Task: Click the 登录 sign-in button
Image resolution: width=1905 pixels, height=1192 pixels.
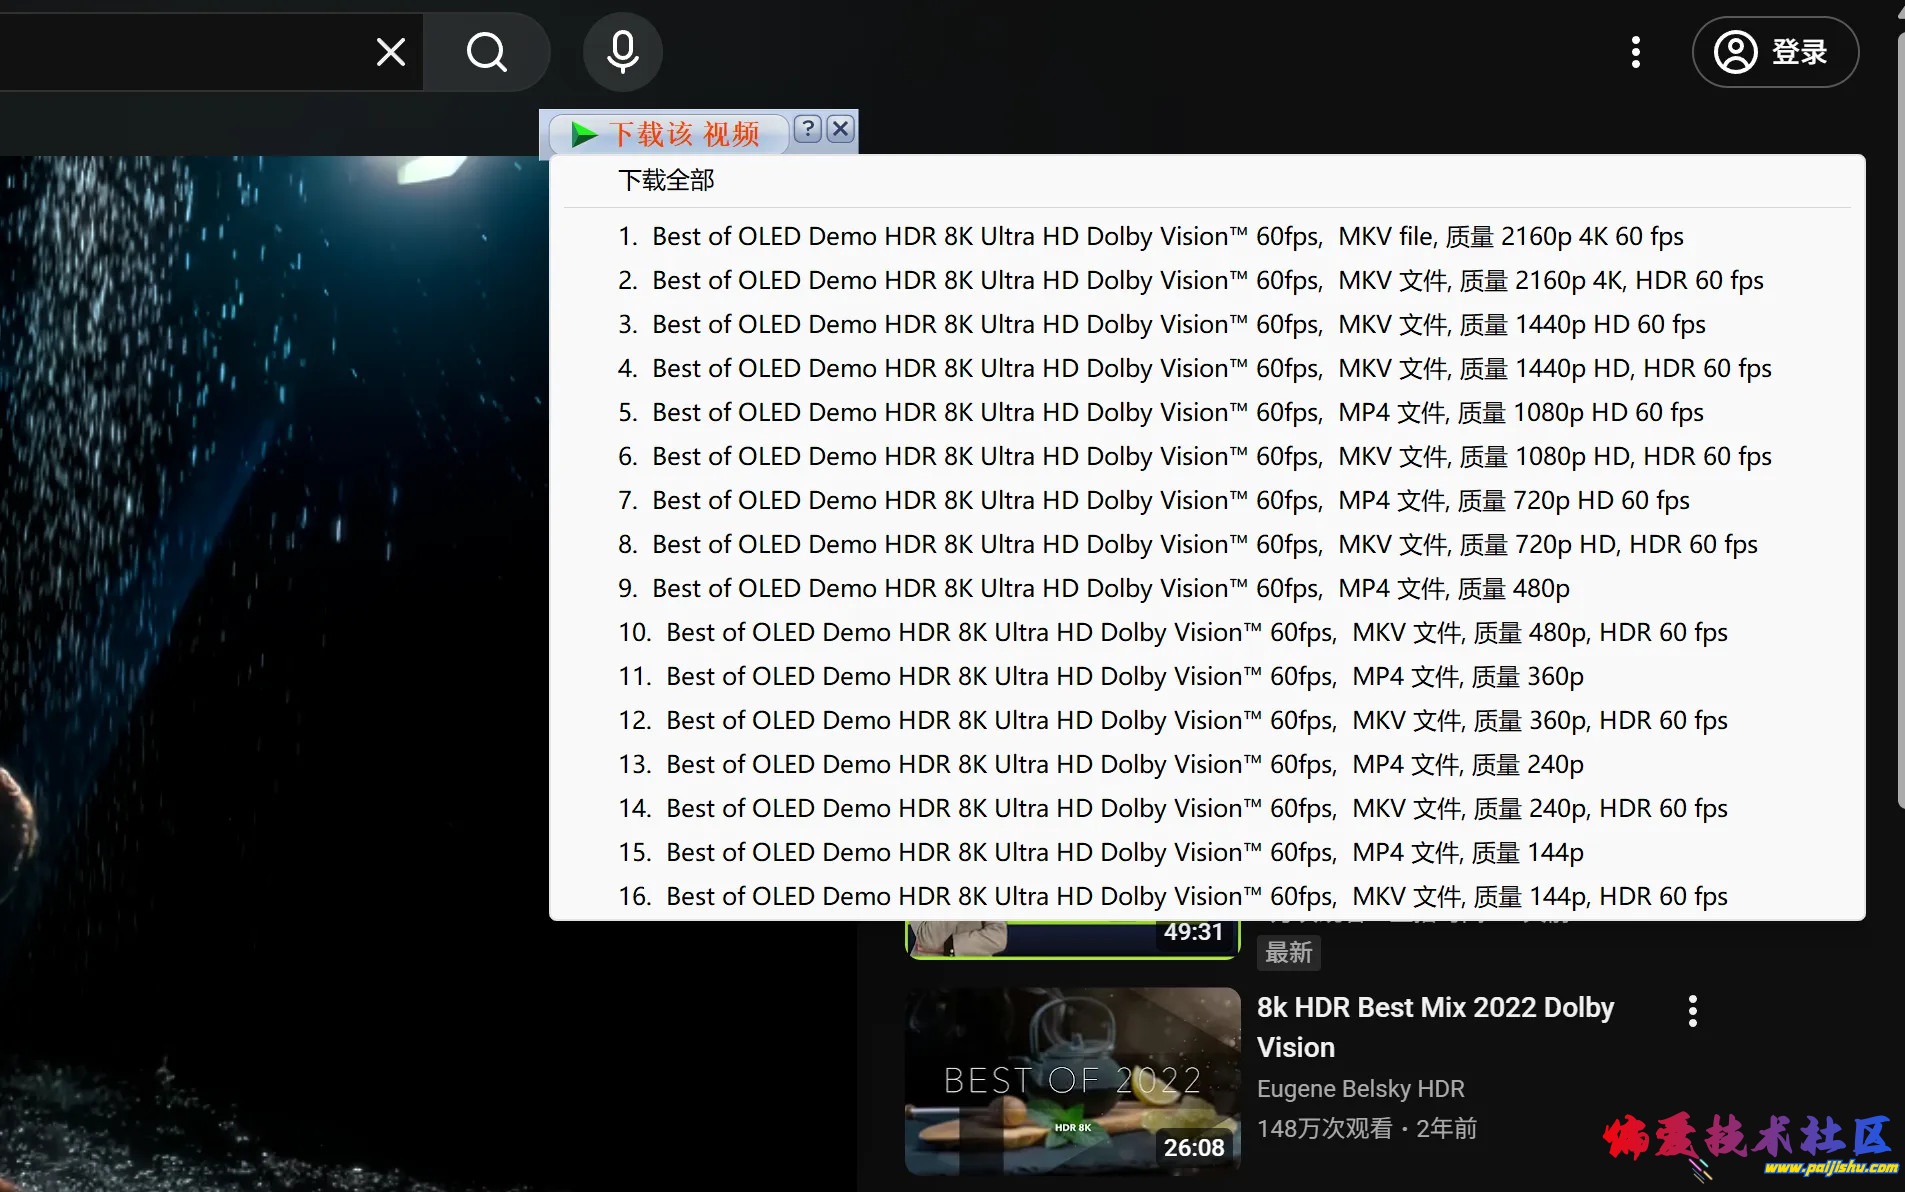Action: [x=1775, y=52]
